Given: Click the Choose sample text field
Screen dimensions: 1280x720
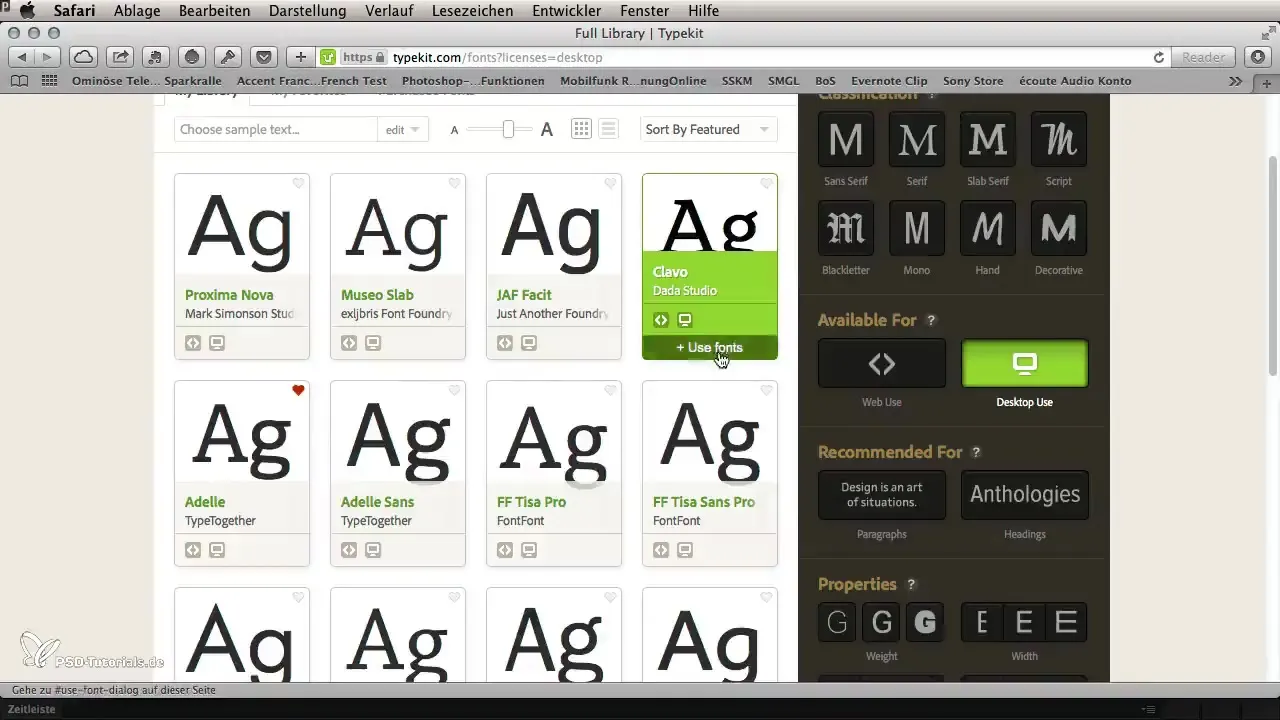Looking at the screenshot, I should tap(276, 129).
